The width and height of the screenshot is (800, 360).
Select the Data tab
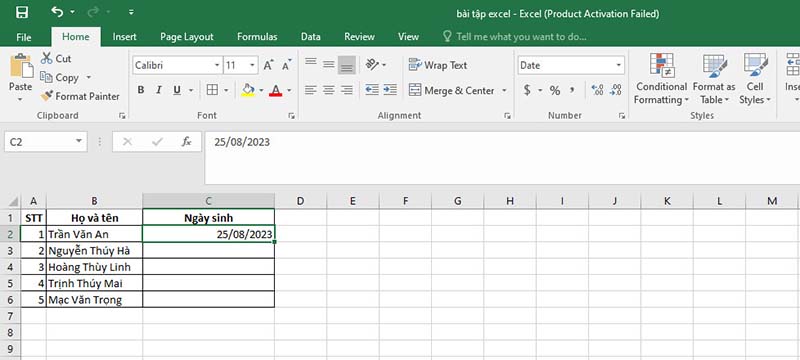pyautogui.click(x=311, y=37)
